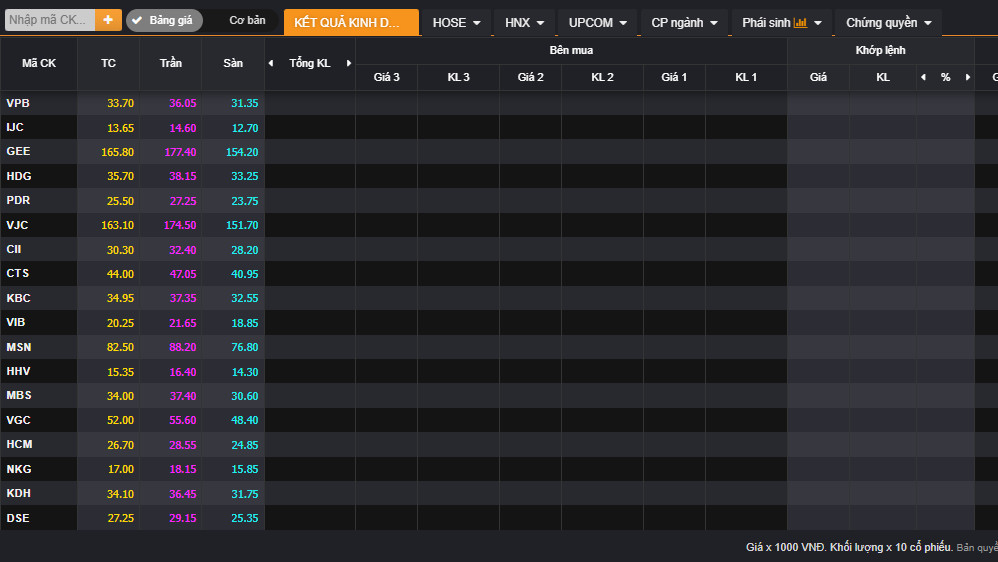The width and height of the screenshot is (998, 562).
Task: Open the KẾT QUẢ KINH D... tab
Action: 351,22
